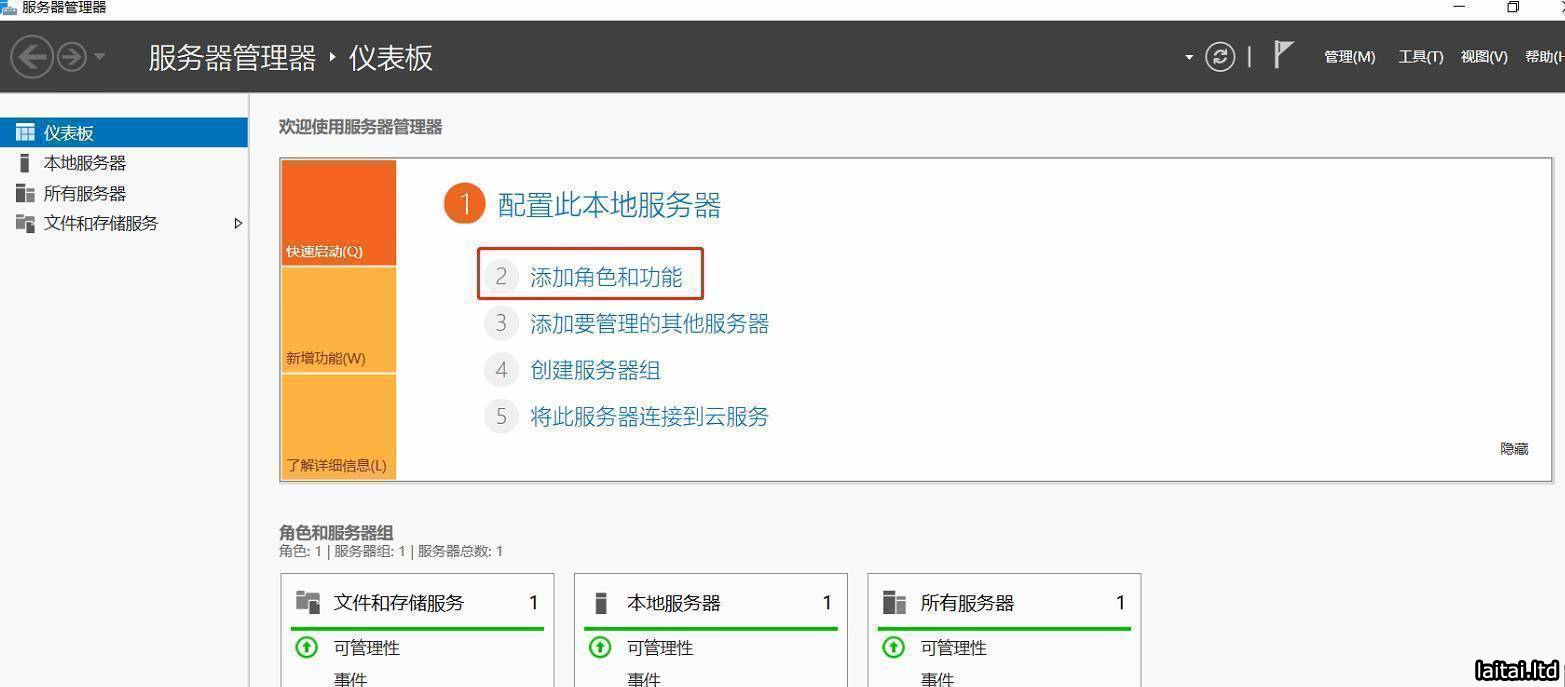Select the 新增功能(W) orange tile
This screenshot has width=1565, height=687.
(x=338, y=320)
